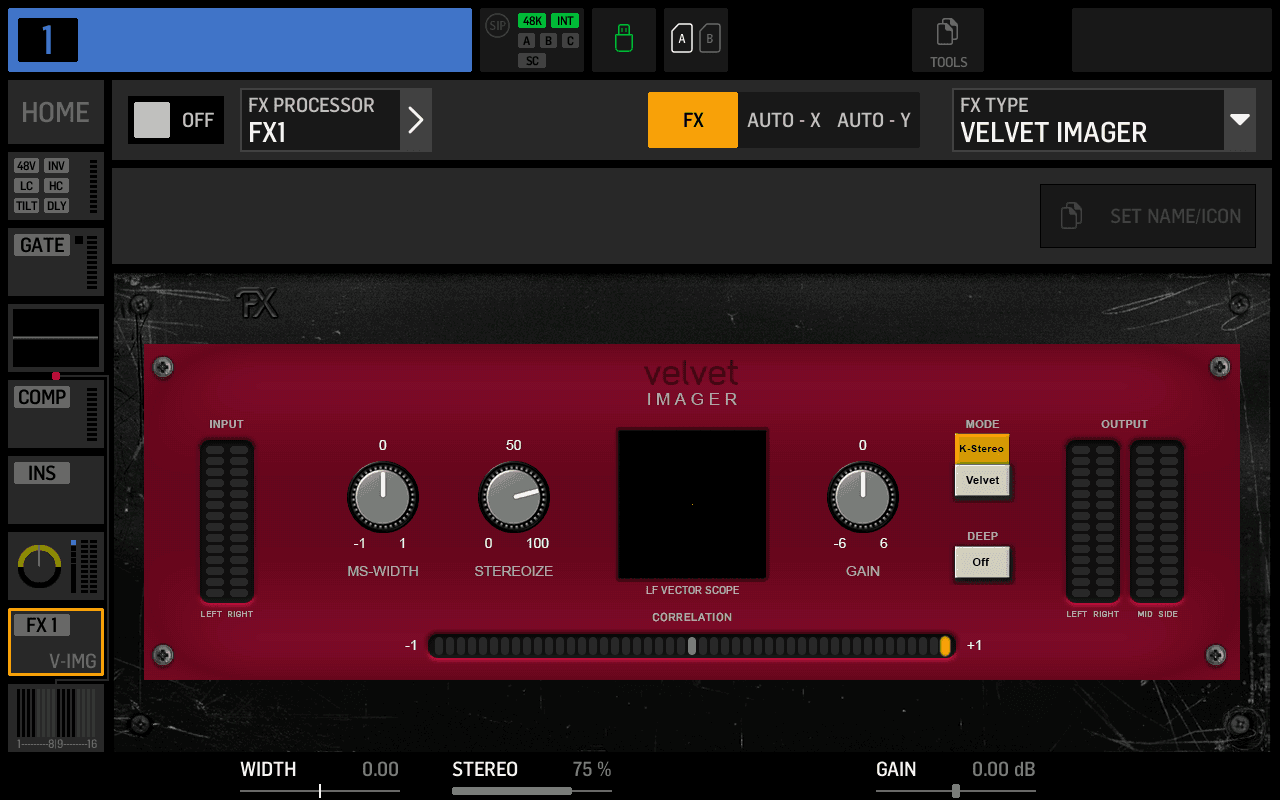The height and width of the screenshot is (800, 1280).
Task: Turn on the DEEP setting
Action: point(982,562)
